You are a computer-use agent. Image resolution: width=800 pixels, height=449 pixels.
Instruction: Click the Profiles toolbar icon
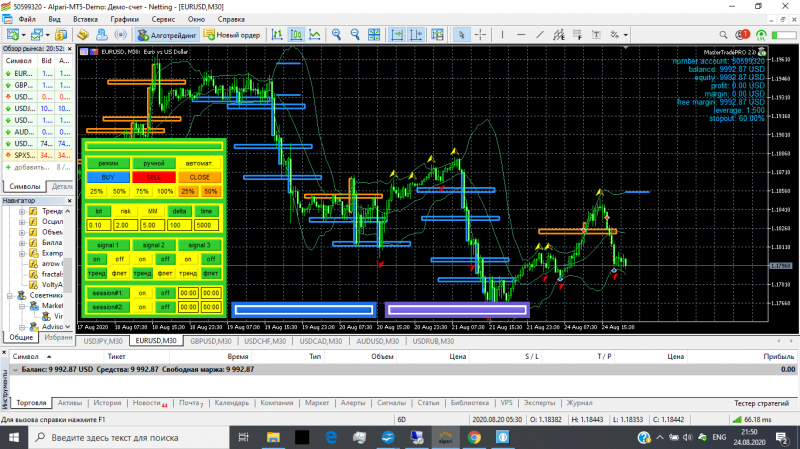[x=36, y=35]
